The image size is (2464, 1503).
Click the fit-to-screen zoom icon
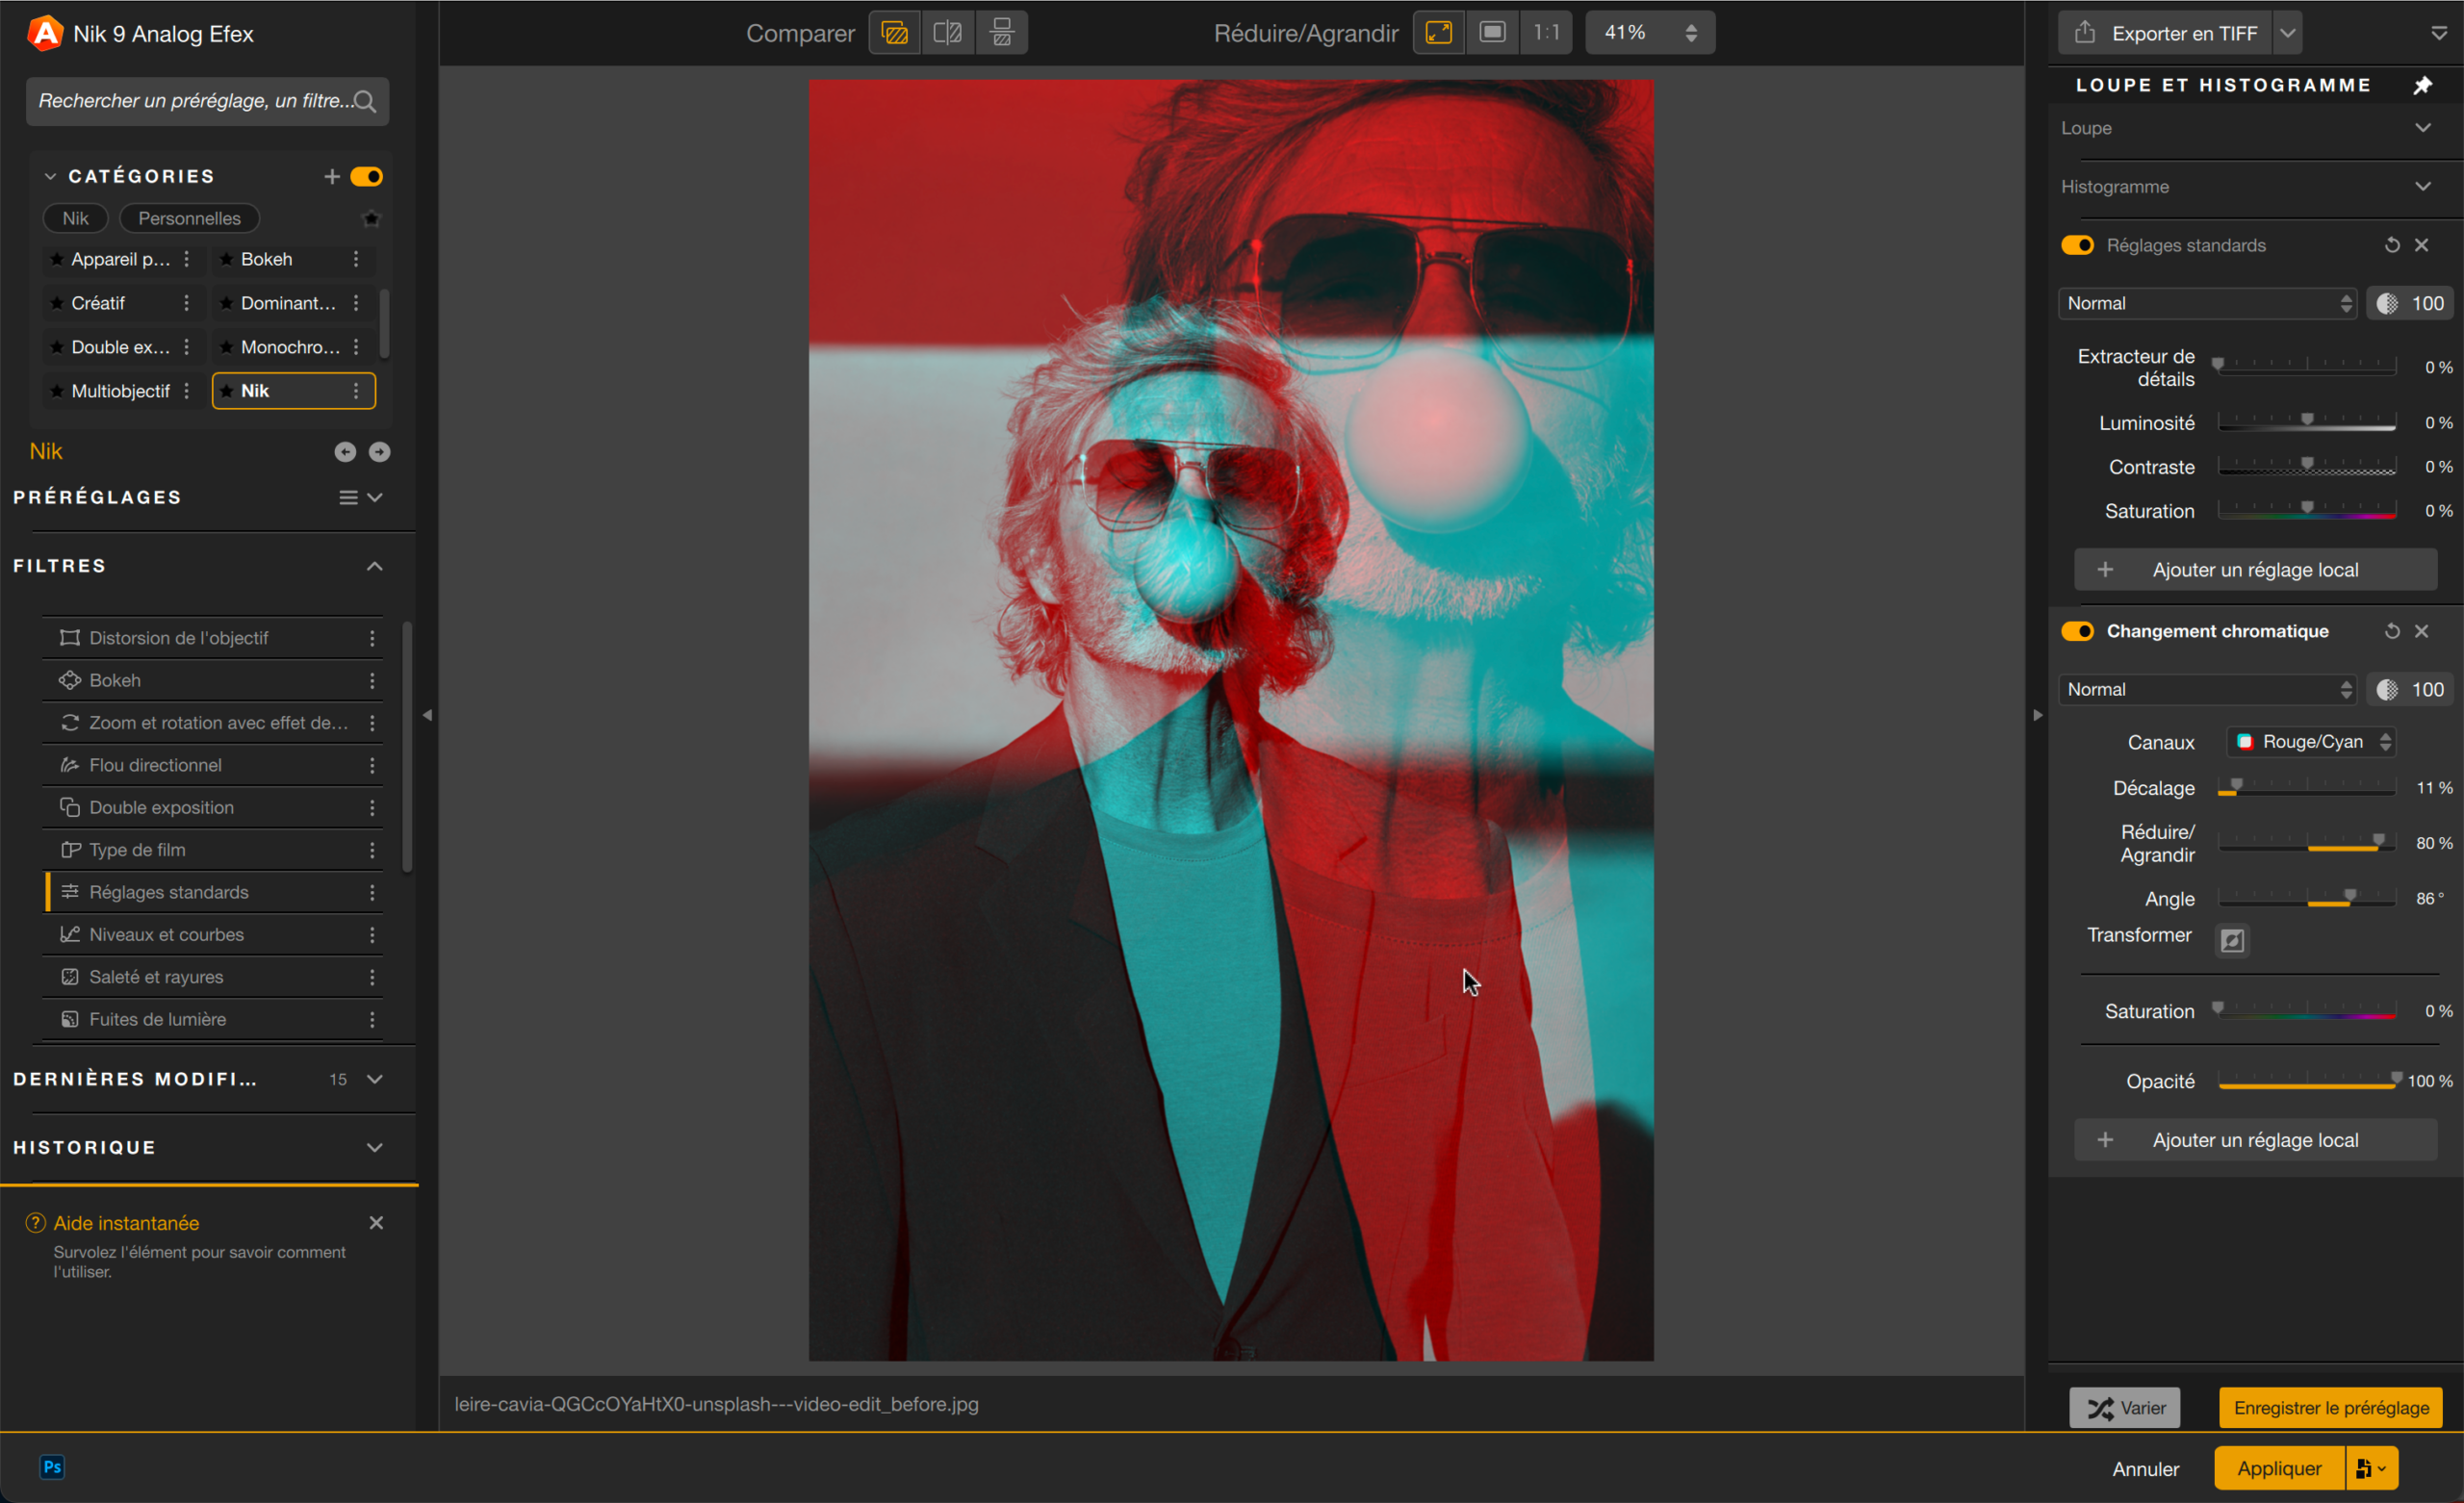pos(1438,33)
